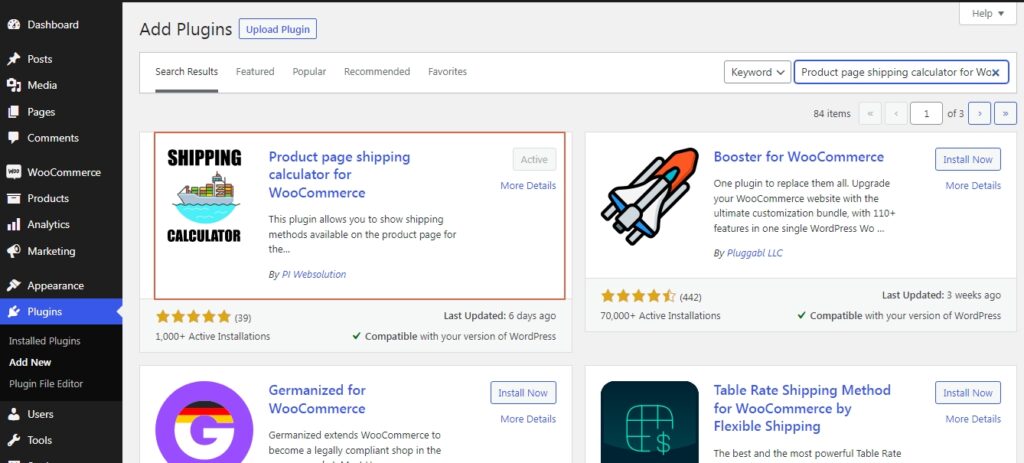1024x463 pixels.
Task: Open the Keyword search type dropdown
Action: tap(757, 72)
